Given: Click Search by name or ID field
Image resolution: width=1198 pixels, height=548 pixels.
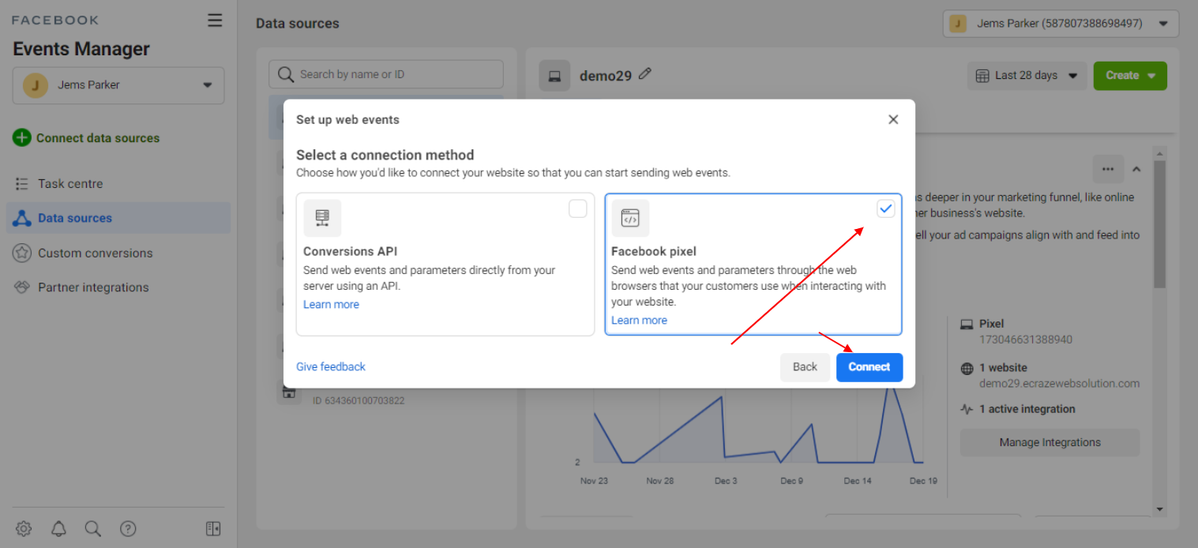Looking at the screenshot, I should pos(386,74).
